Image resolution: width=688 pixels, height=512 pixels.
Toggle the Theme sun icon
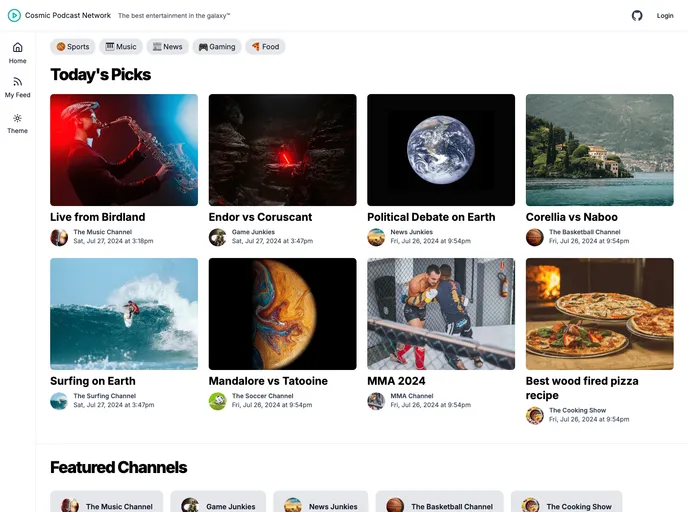point(18,118)
